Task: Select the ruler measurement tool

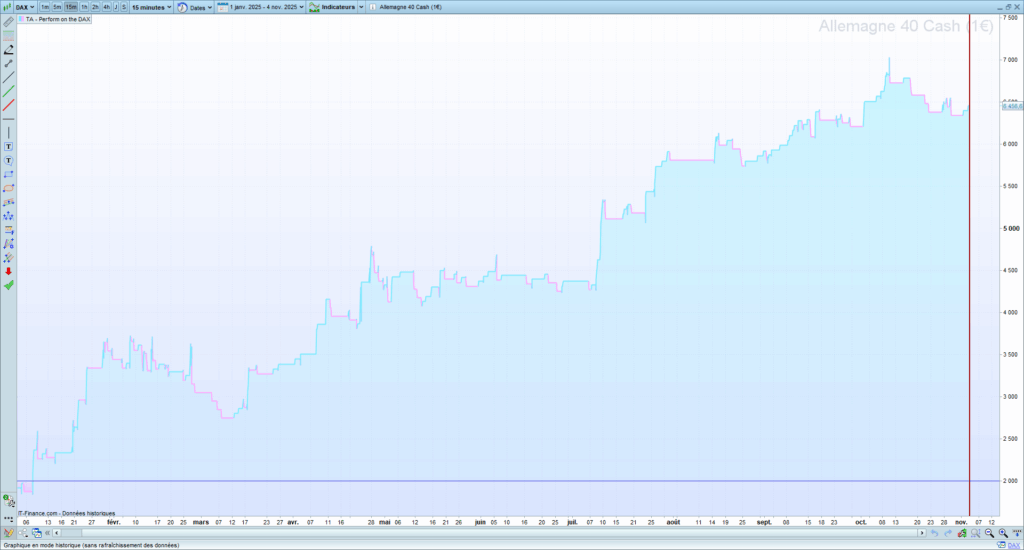Action: pyautogui.click(x=9, y=21)
